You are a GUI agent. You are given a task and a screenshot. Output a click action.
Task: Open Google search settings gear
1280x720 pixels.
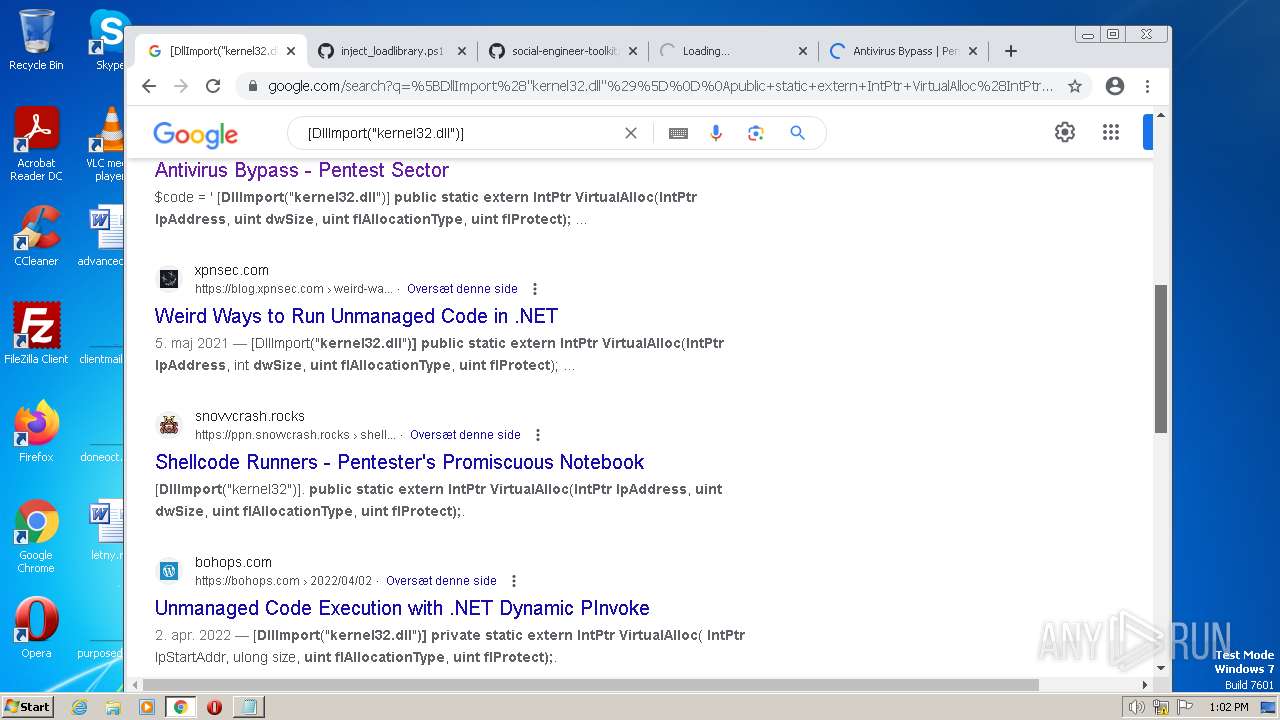click(1065, 132)
